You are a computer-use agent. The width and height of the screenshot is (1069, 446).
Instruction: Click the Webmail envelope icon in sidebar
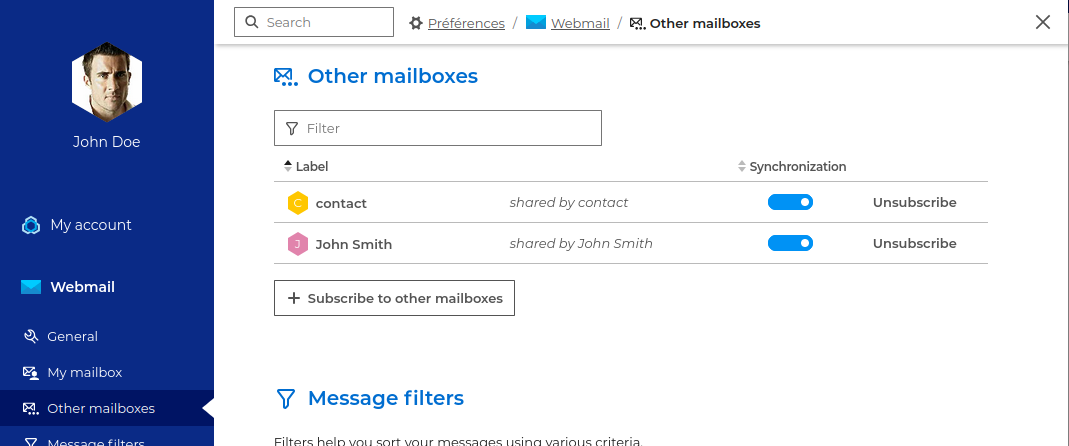(x=31, y=287)
